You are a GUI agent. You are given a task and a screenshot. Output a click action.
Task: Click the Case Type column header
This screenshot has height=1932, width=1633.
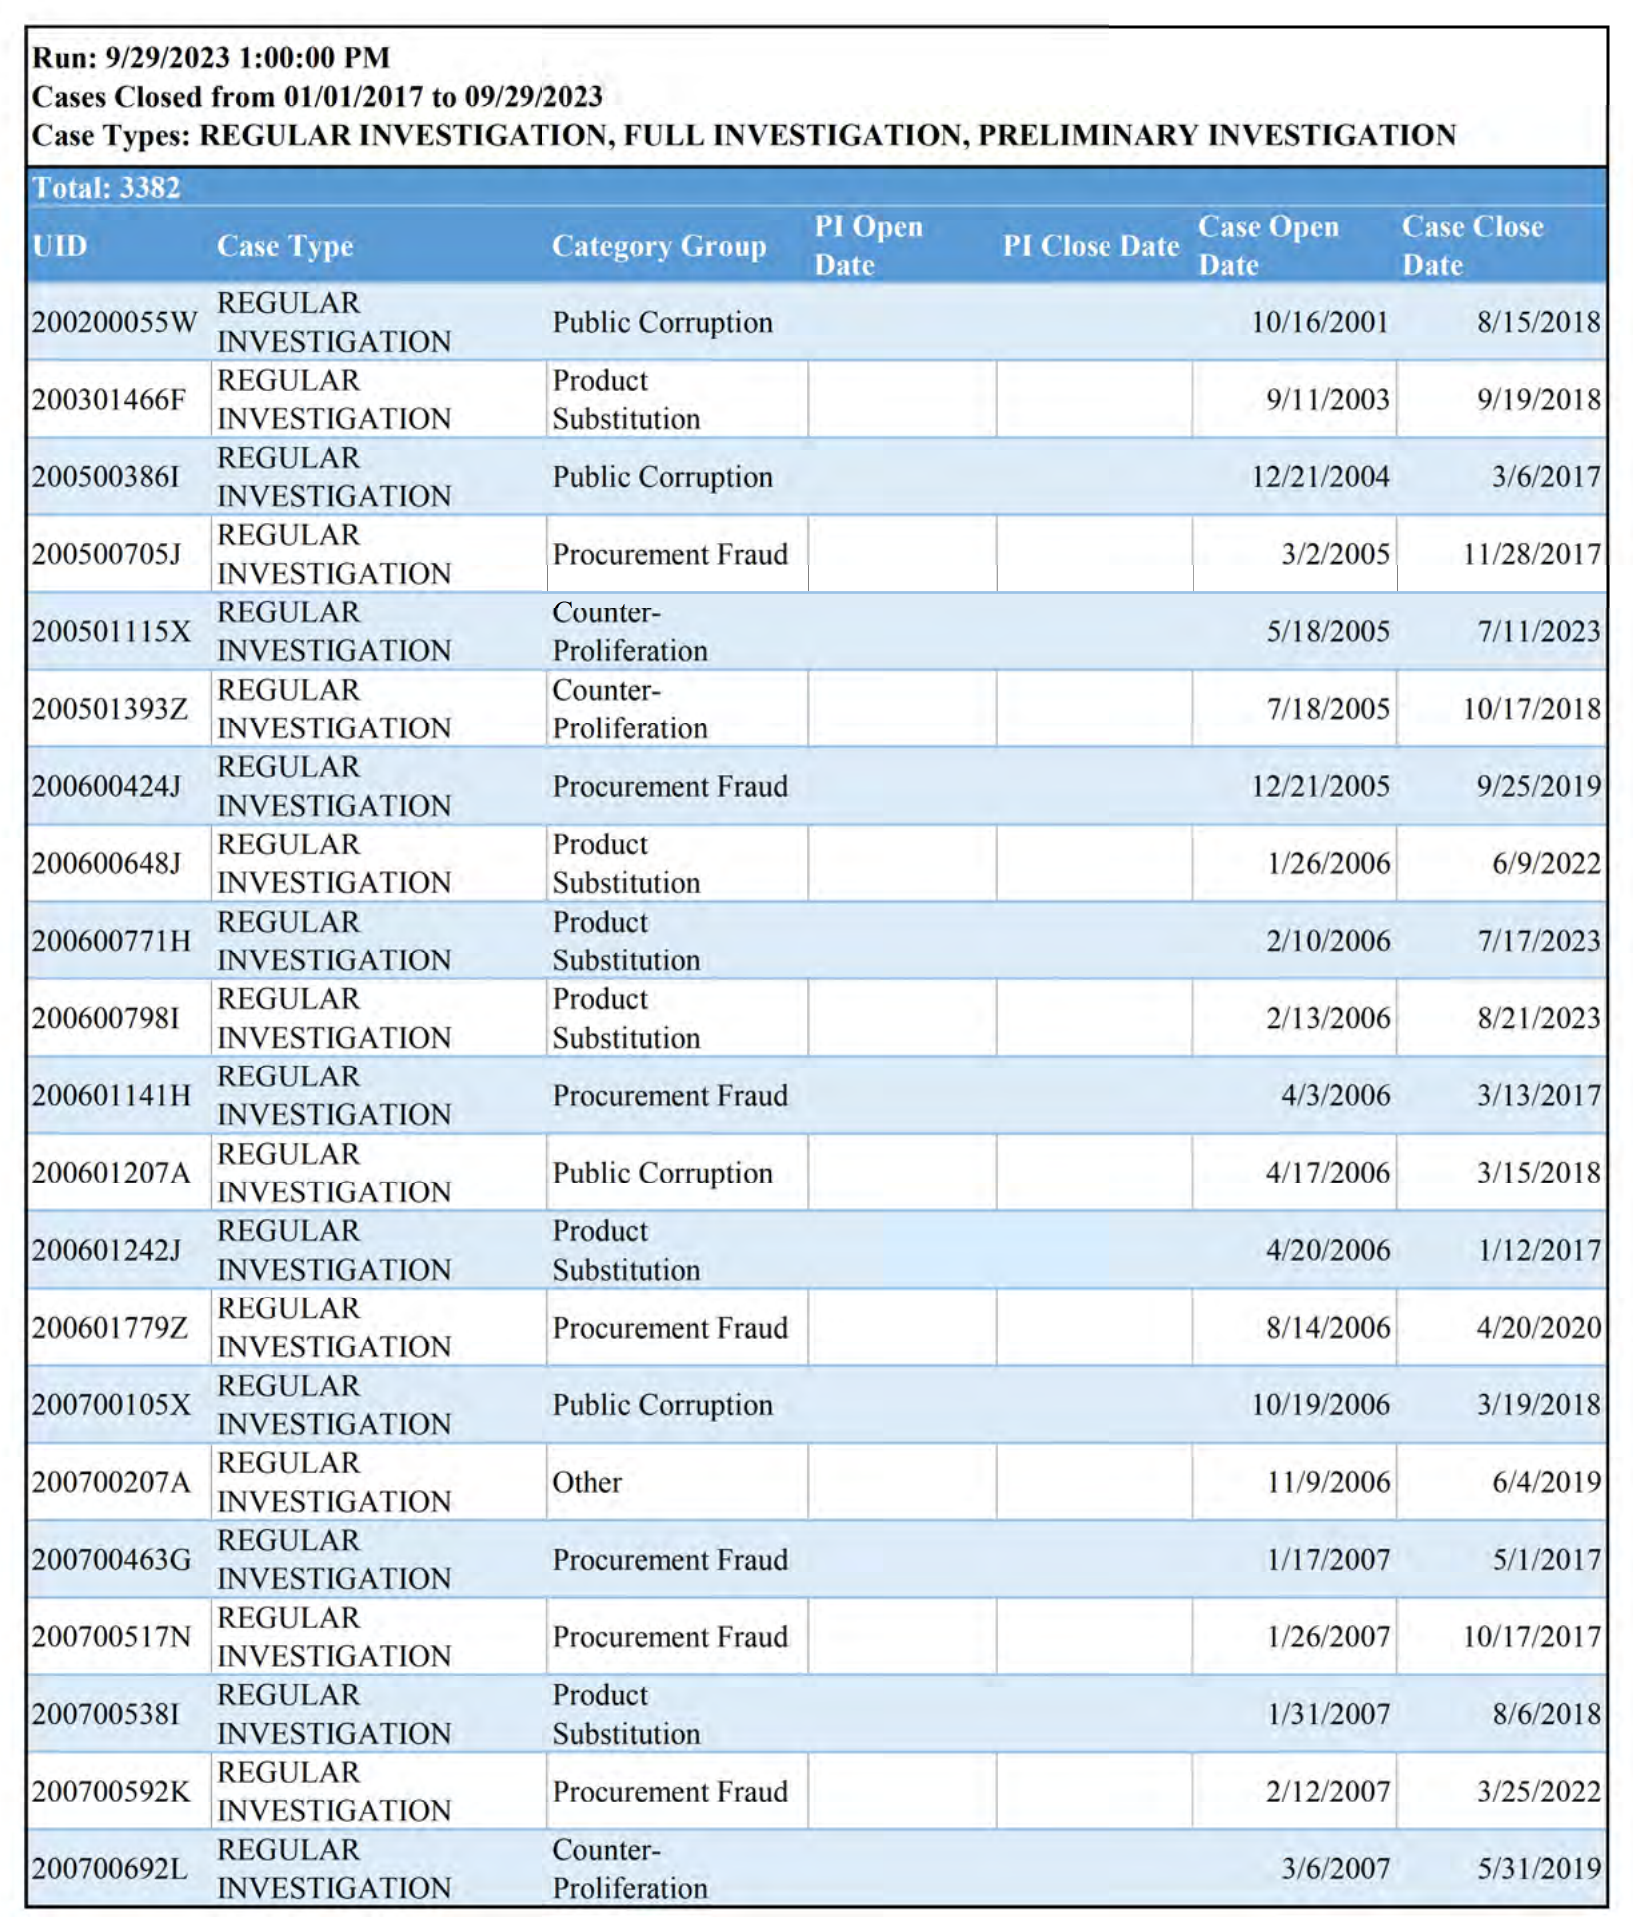tap(285, 246)
